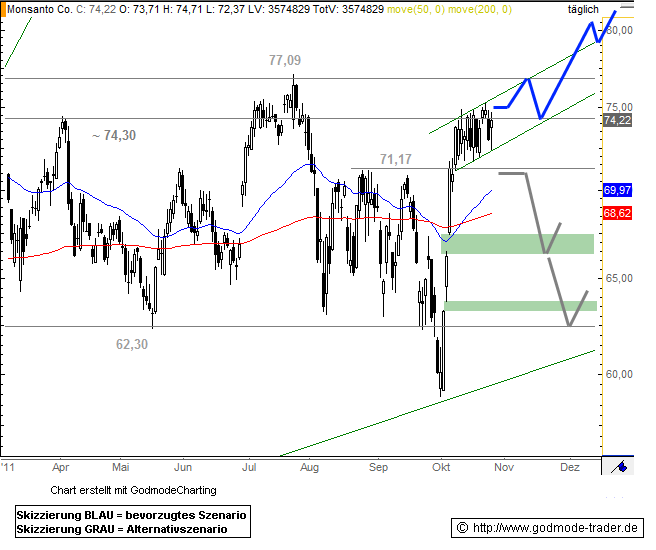Click the upper green support zone rectangle

[518, 244]
